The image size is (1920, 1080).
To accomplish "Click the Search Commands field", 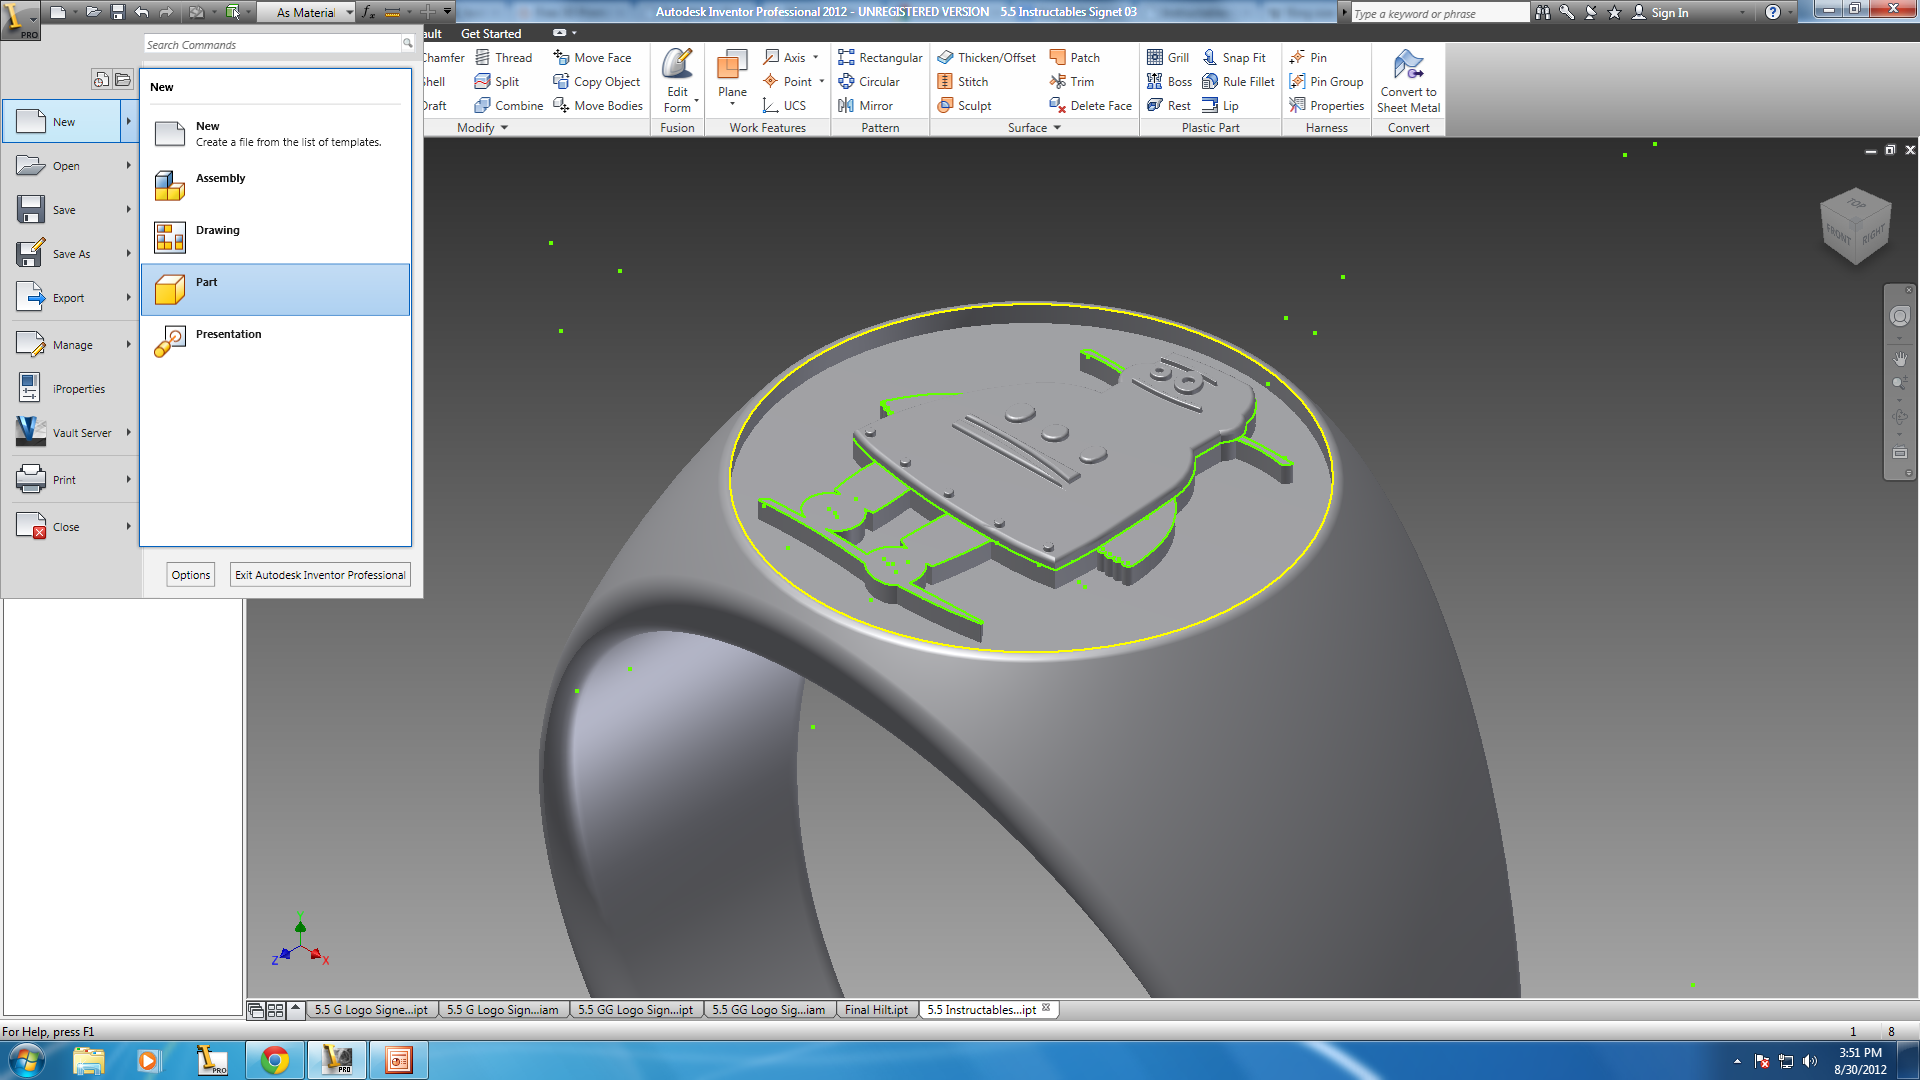I will tap(273, 45).
